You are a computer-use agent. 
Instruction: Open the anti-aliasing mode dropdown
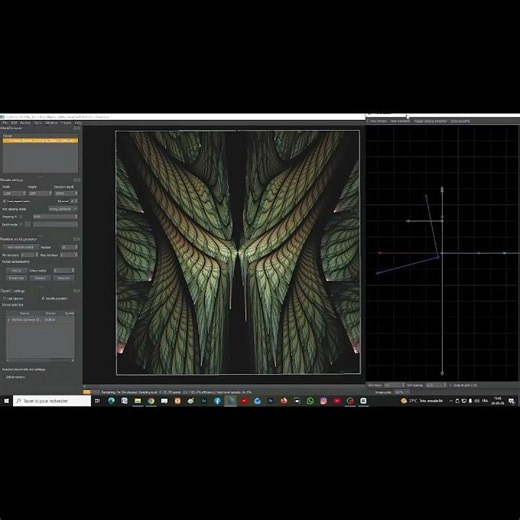click(x=63, y=209)
